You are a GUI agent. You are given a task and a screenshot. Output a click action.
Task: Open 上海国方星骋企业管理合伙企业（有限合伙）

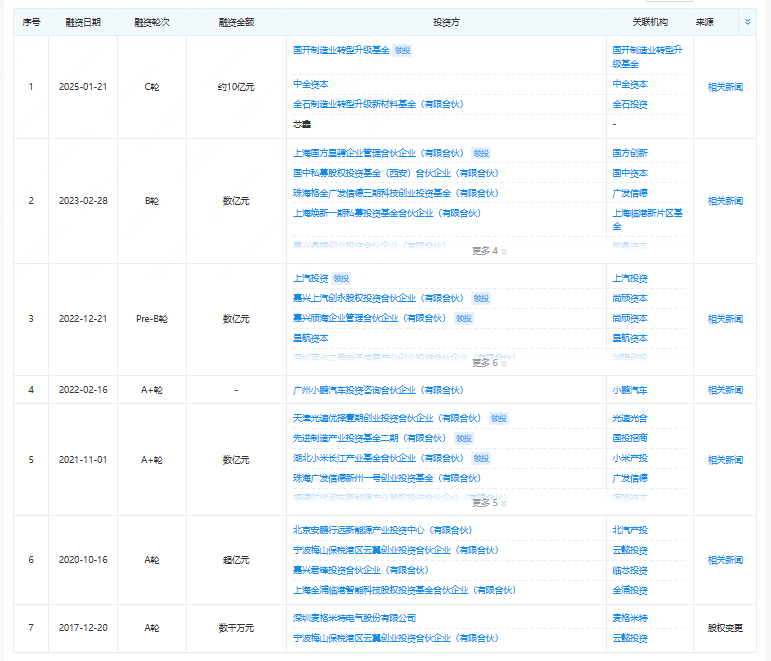coord(378,153)
